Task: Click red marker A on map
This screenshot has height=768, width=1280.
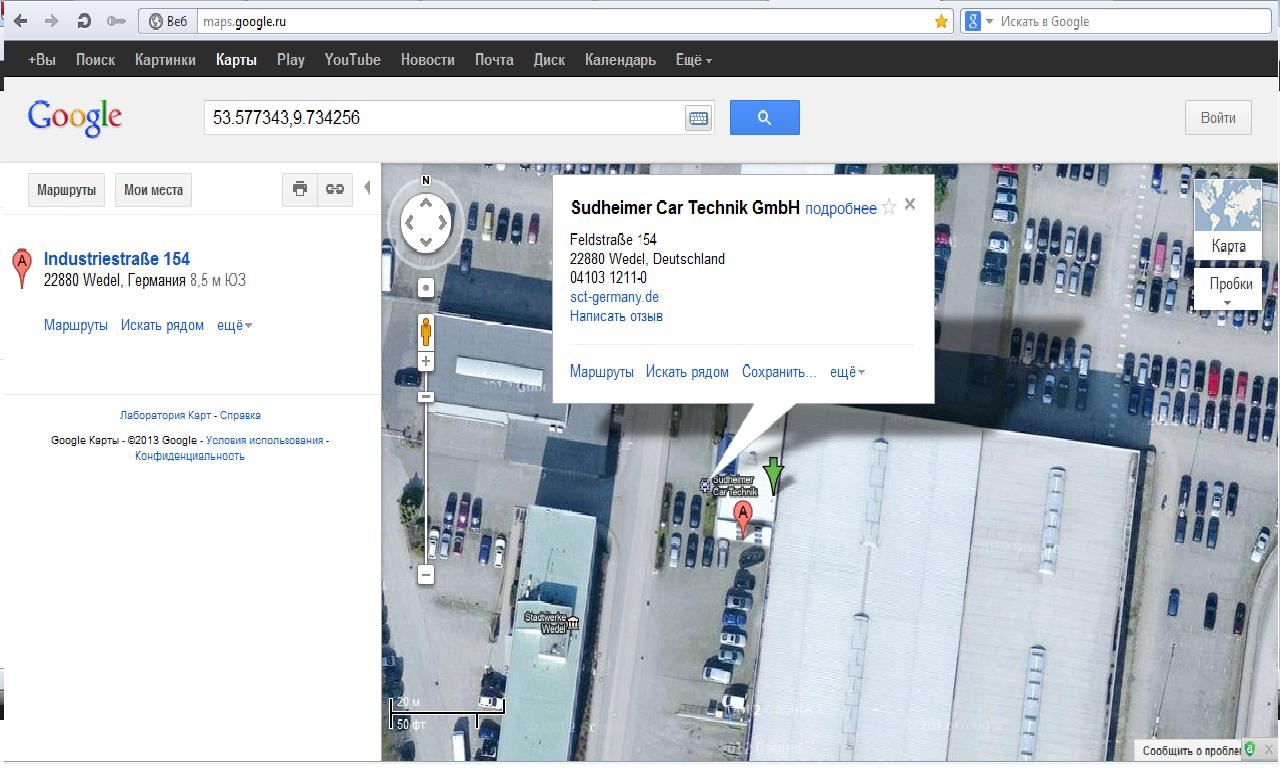Action: click(x=742, y=520)
